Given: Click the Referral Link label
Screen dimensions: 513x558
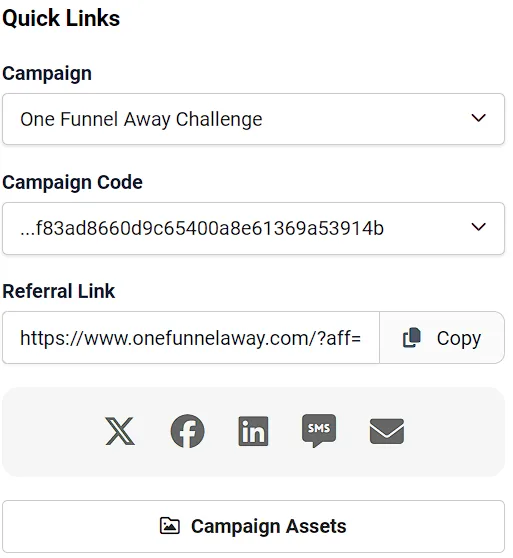Looking at the screenshot, I should 59,291.
